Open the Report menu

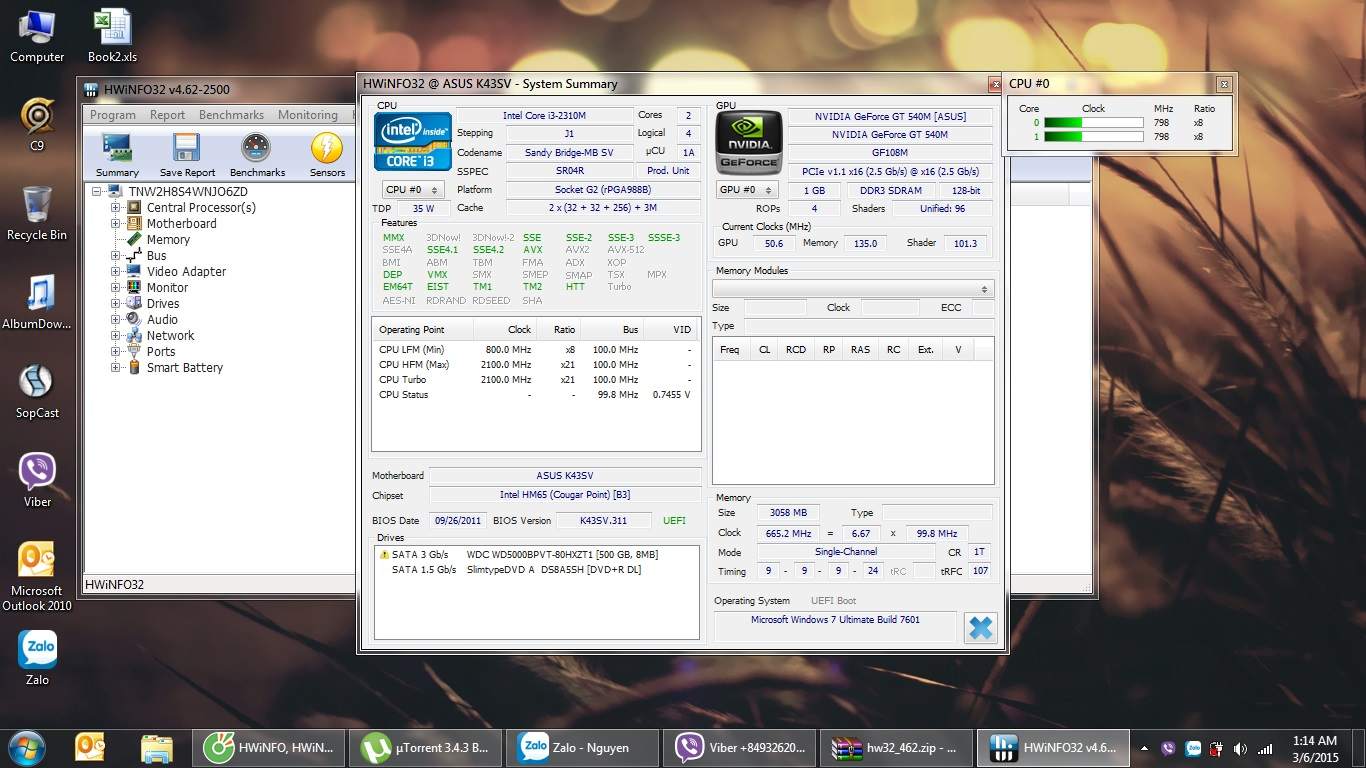(167, 115)
